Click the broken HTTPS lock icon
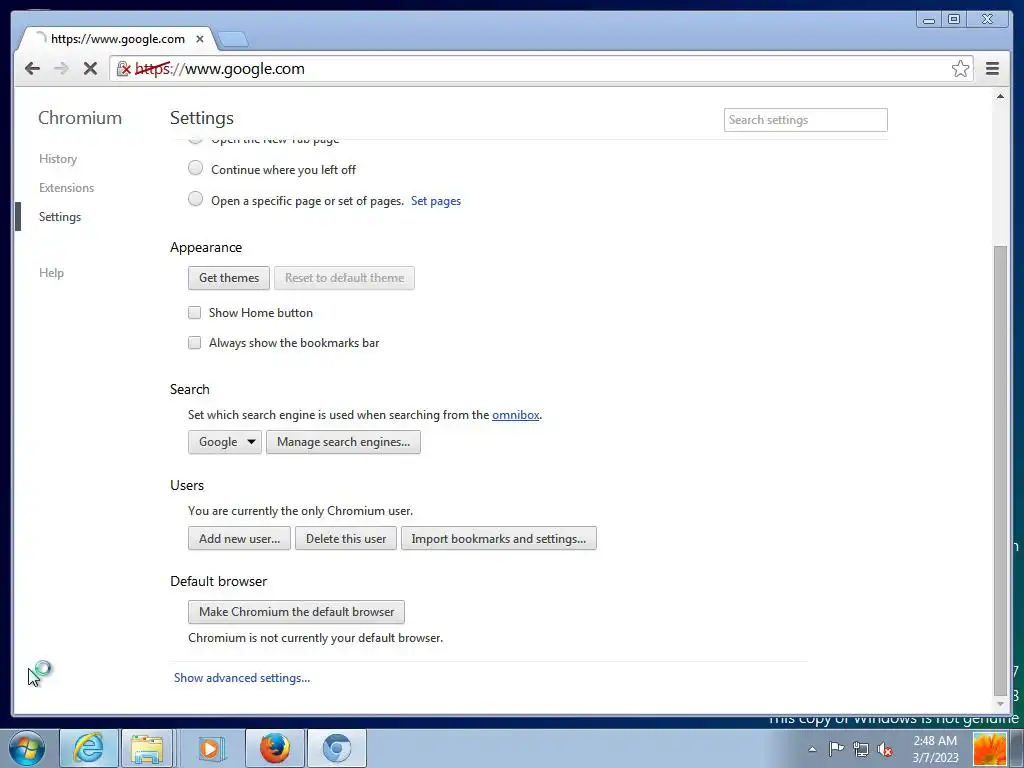The width and height of the screenshot is (1024, 768). point(123,69)
